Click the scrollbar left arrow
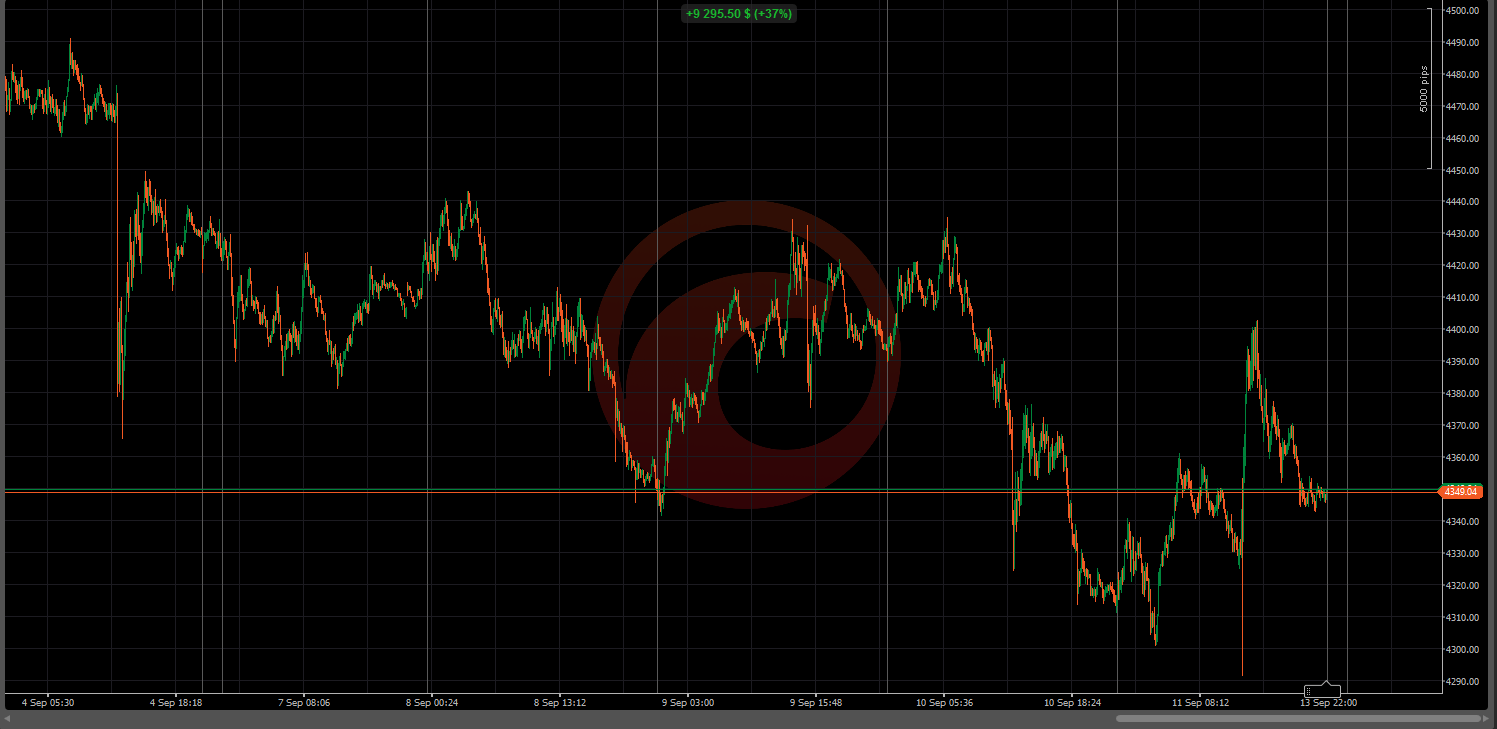 (x=8, y=718)
